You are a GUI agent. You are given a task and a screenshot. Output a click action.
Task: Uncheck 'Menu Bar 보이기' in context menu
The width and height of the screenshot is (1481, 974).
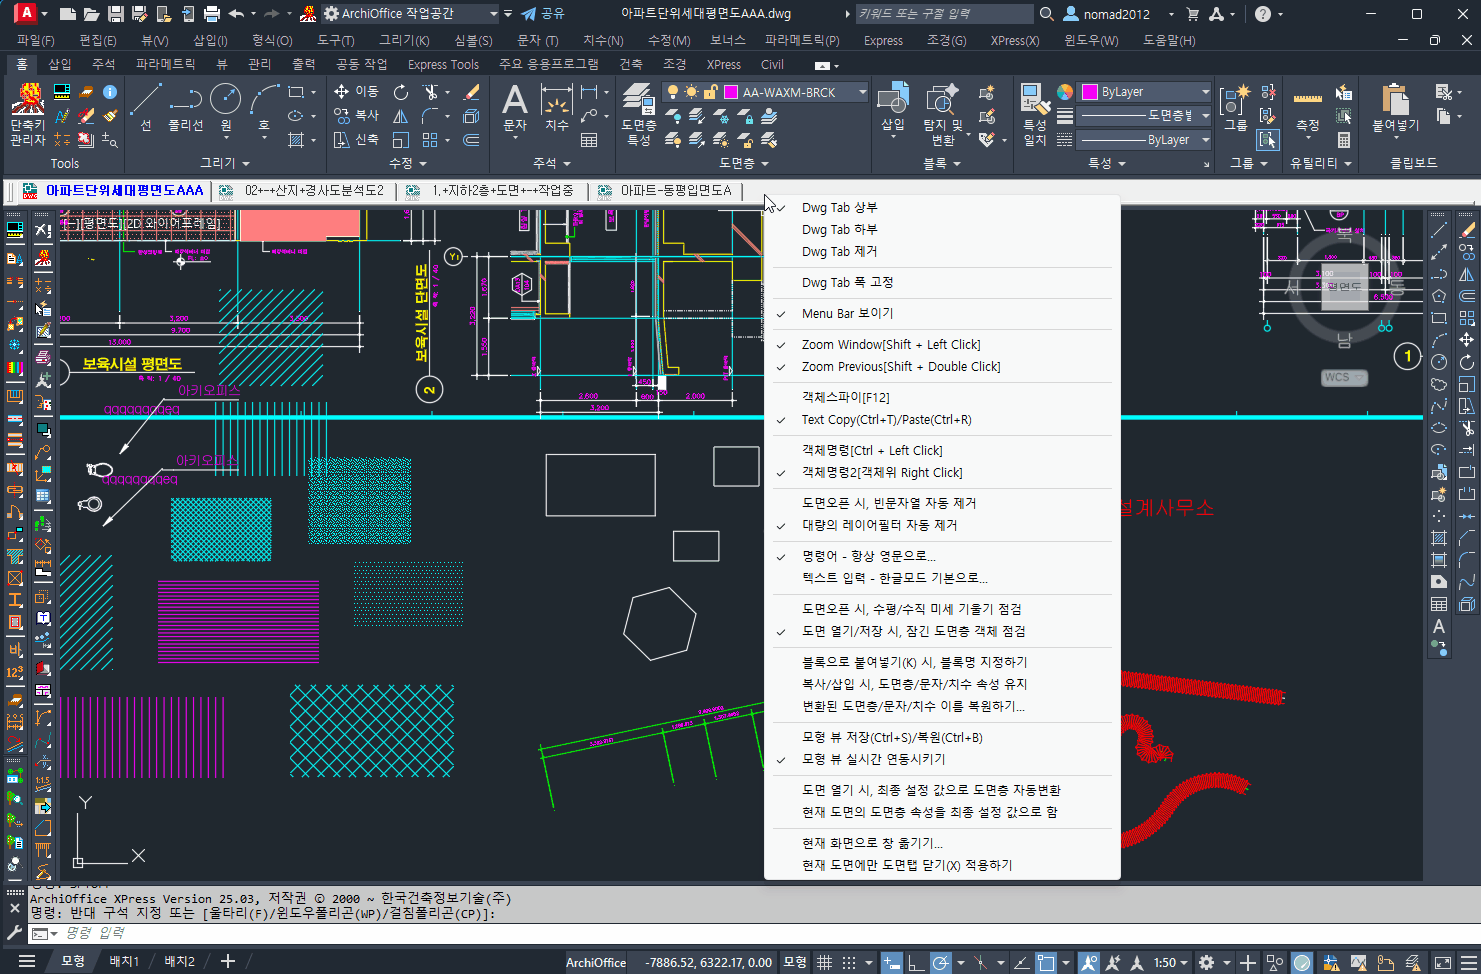pos(847,314)
